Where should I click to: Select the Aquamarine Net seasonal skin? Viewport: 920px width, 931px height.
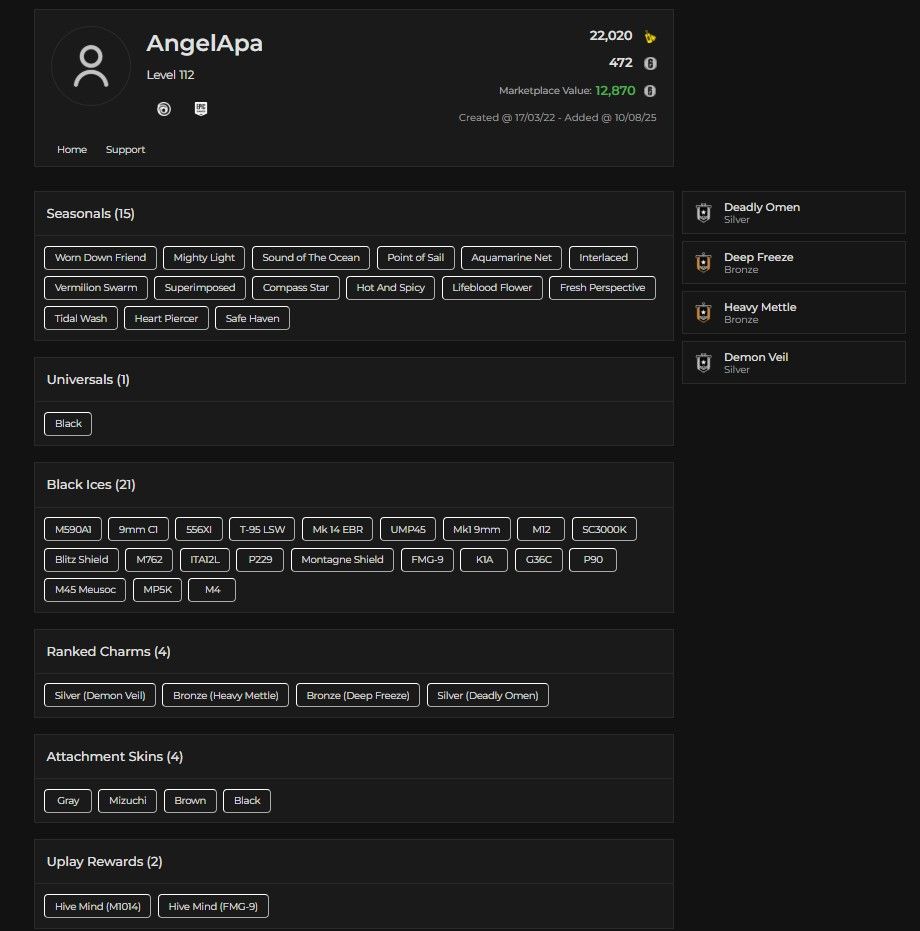click(511, 258)
